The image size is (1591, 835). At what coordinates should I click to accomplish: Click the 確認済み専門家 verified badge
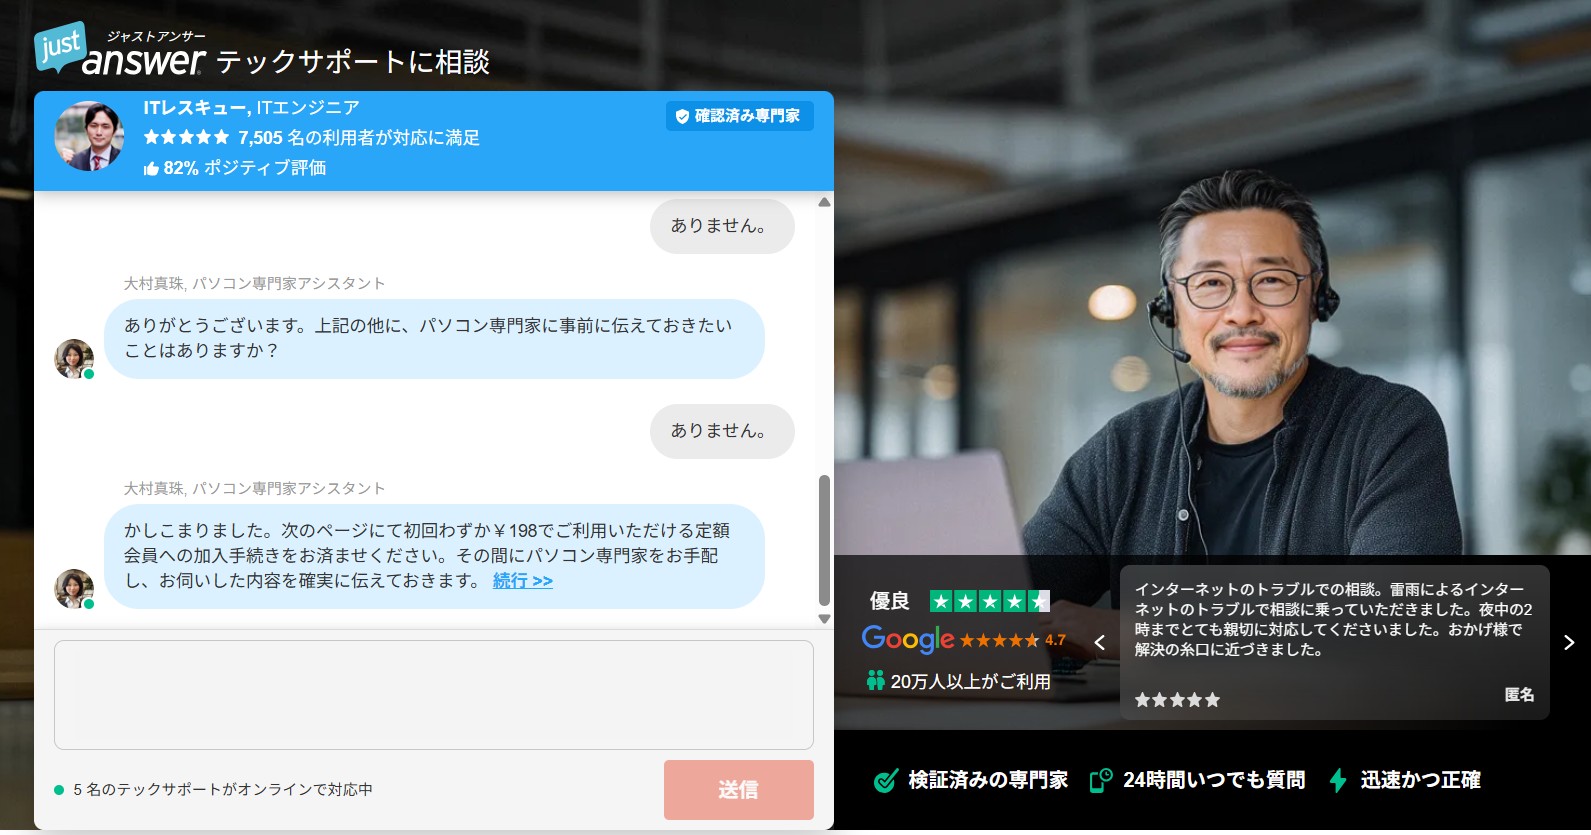pos(739,116)
